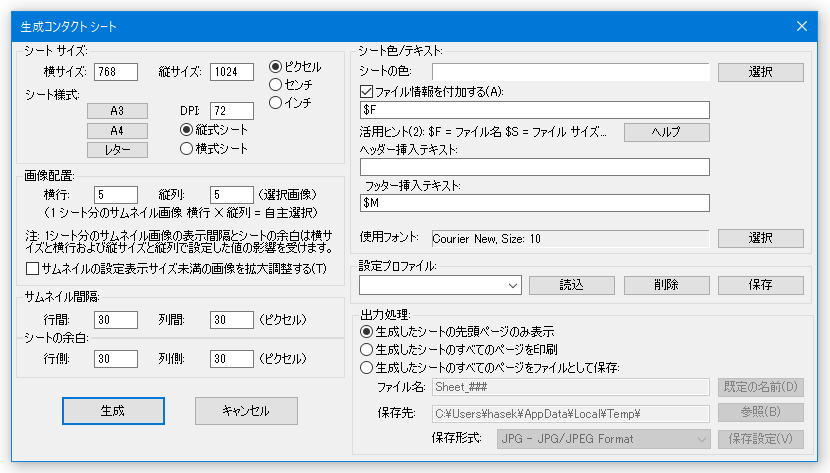Open the 設定プロファイル dropdown

pyautogui.click(x=440, y=285)
